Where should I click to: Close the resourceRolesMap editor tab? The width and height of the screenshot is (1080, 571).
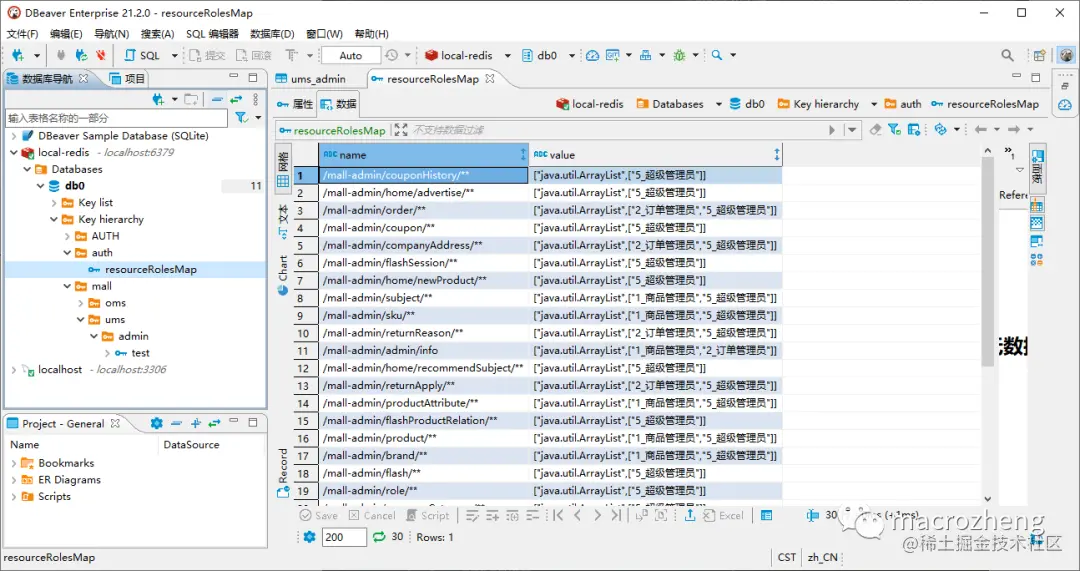coord(490,79)
